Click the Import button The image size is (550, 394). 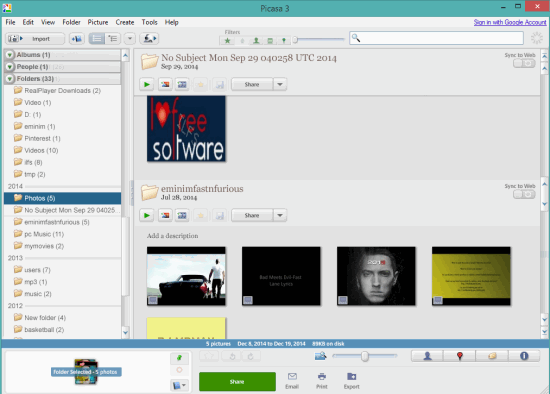(x=35, y=39)
